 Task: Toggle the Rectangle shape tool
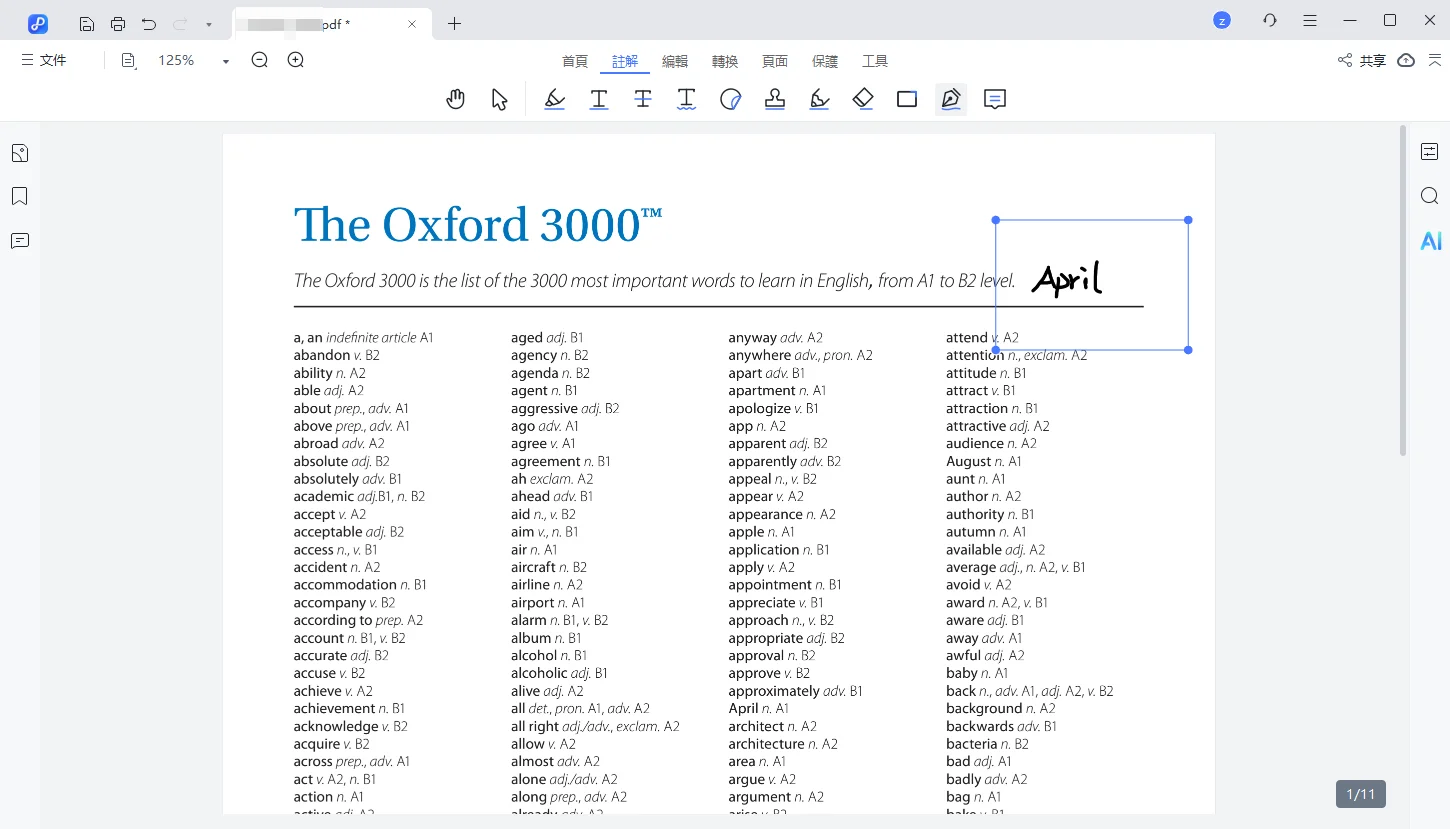907,99
